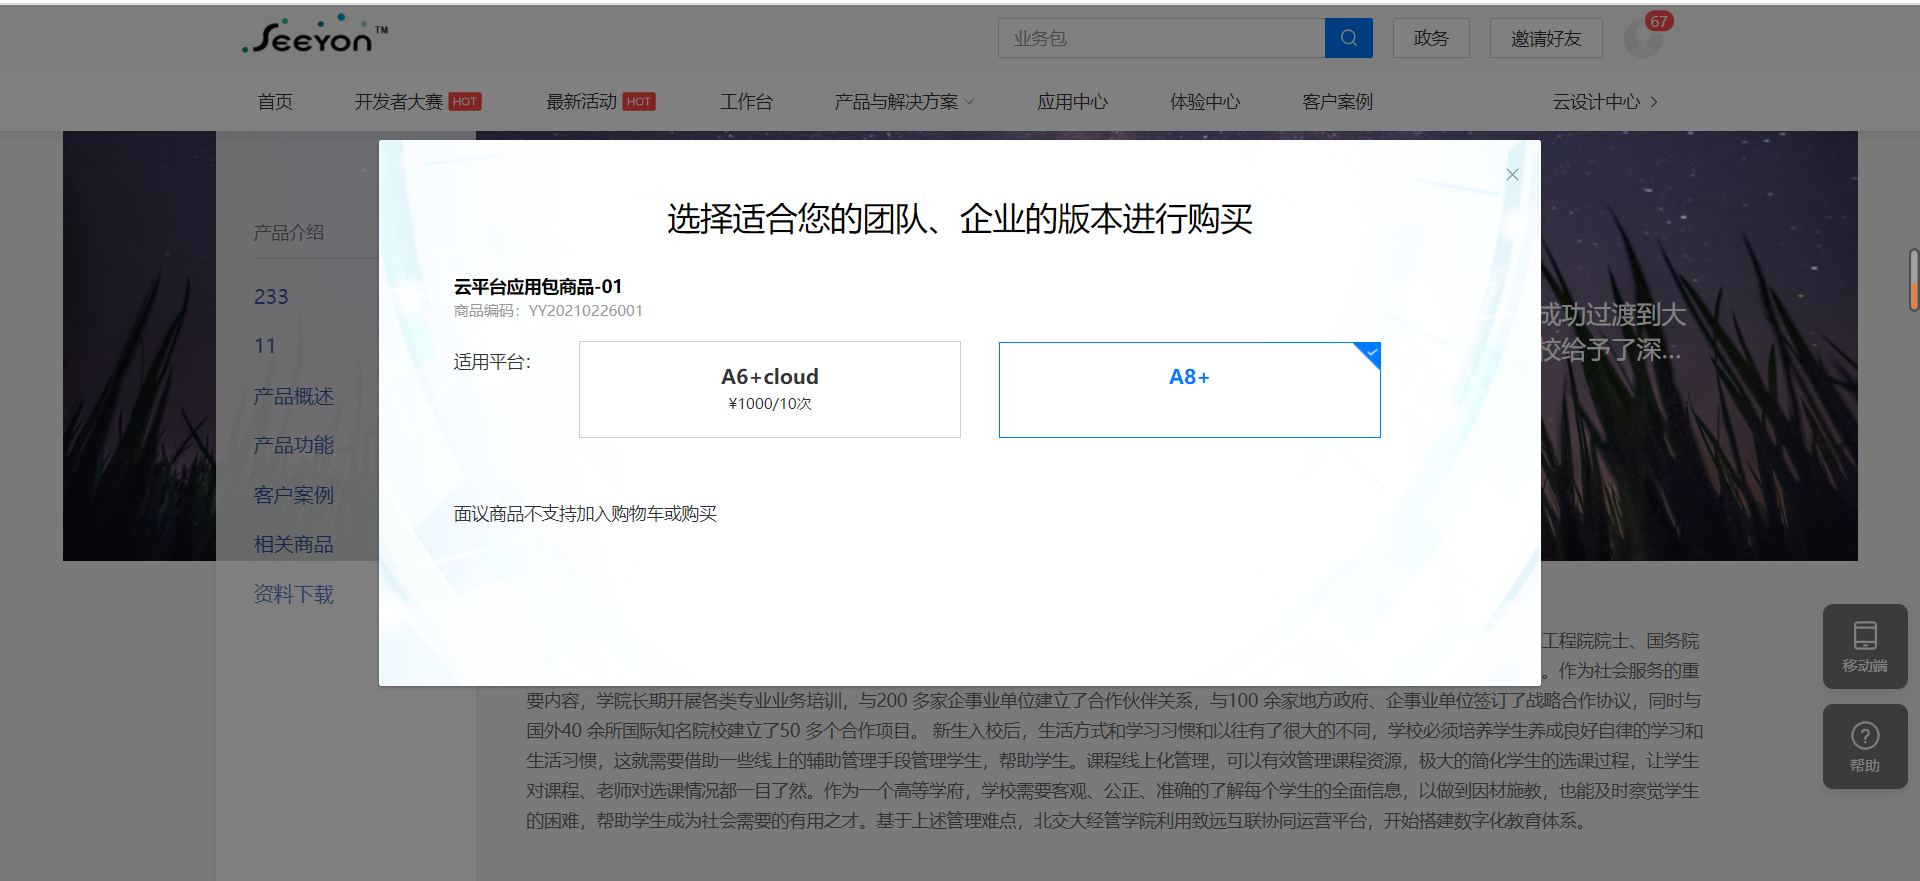The width and height of the screenshot is (1920, 881).
Task: Click the 233 sidebar link
Action: click(271, 297)
